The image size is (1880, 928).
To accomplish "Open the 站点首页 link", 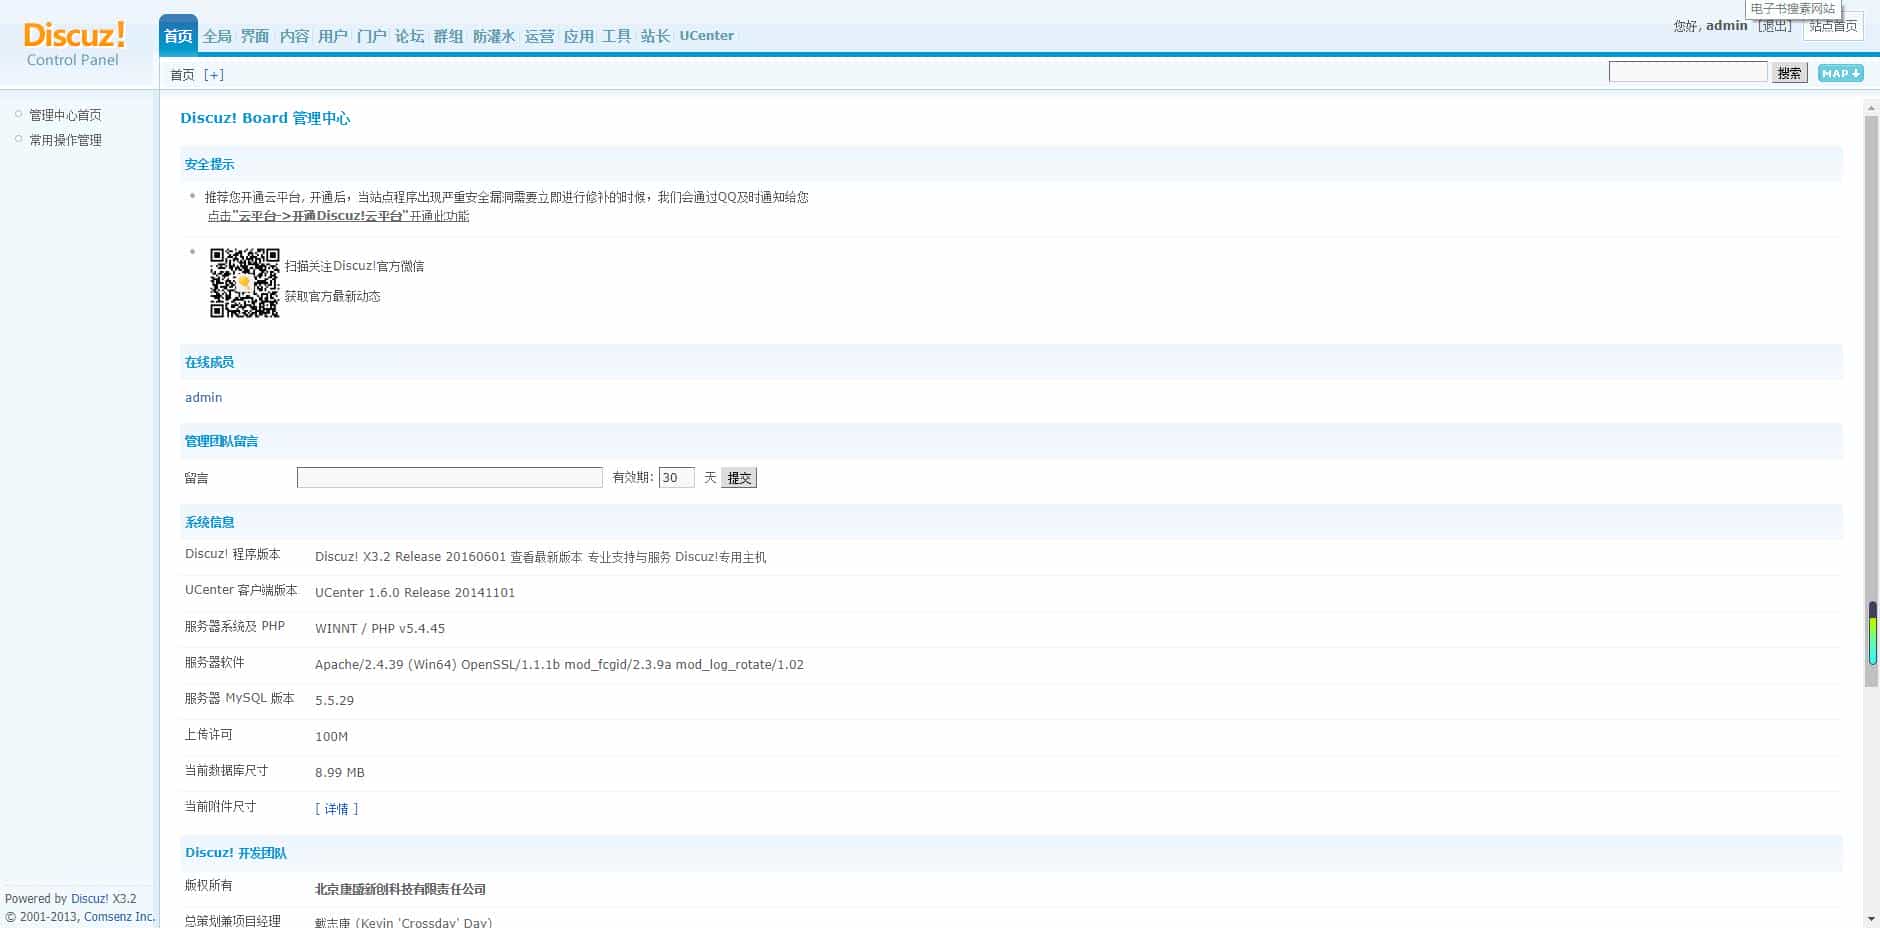I will [x=1833, y=26].
